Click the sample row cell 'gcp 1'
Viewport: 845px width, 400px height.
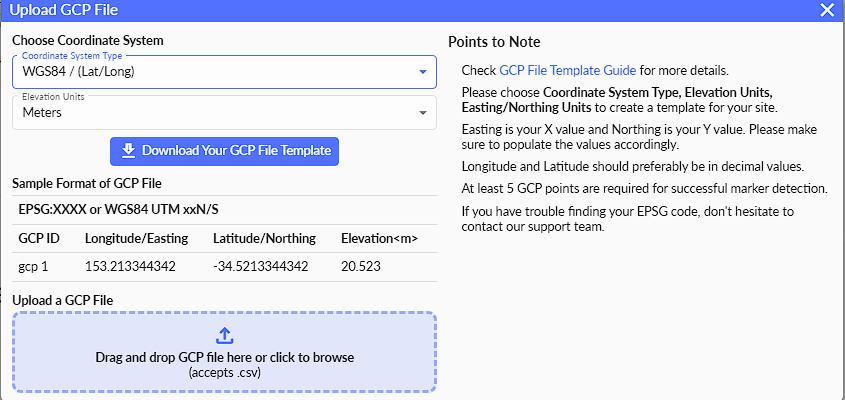tap(35, 267)
